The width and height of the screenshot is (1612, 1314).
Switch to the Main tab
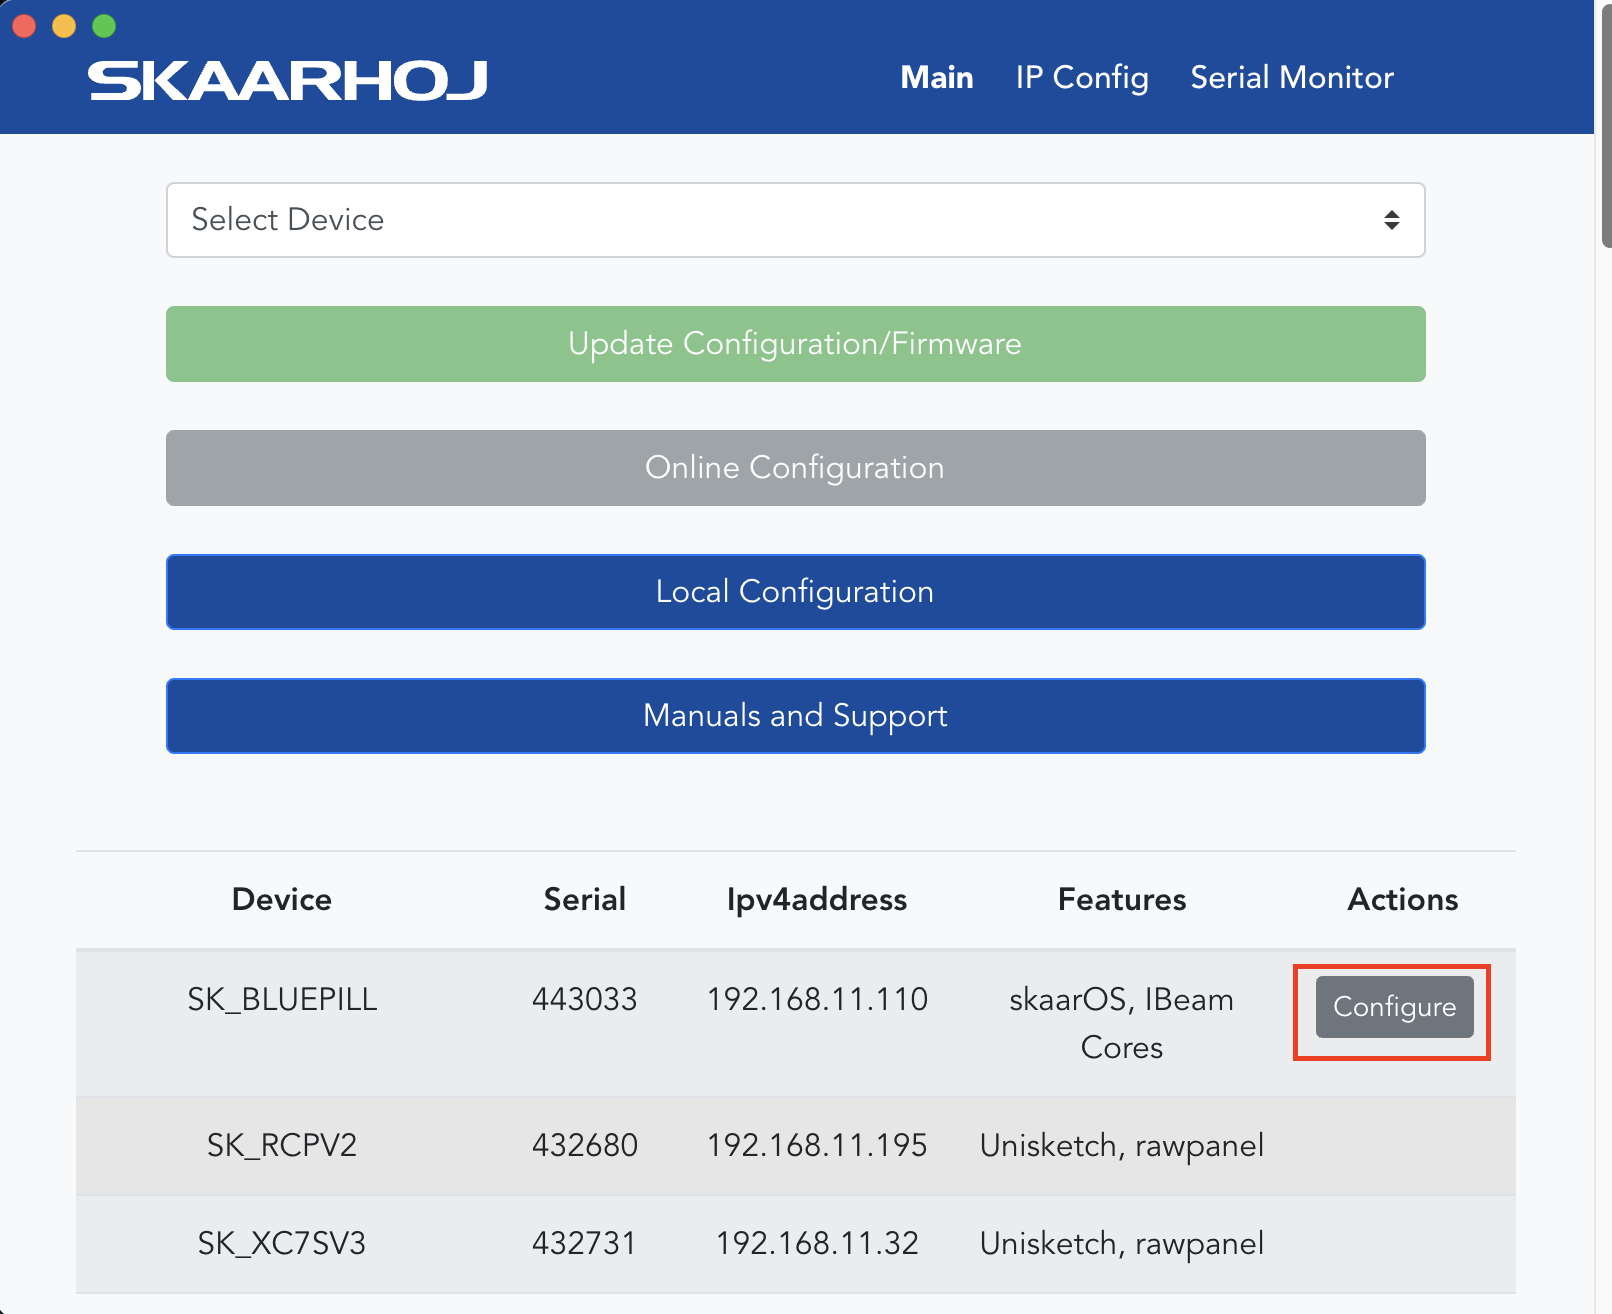937,78
